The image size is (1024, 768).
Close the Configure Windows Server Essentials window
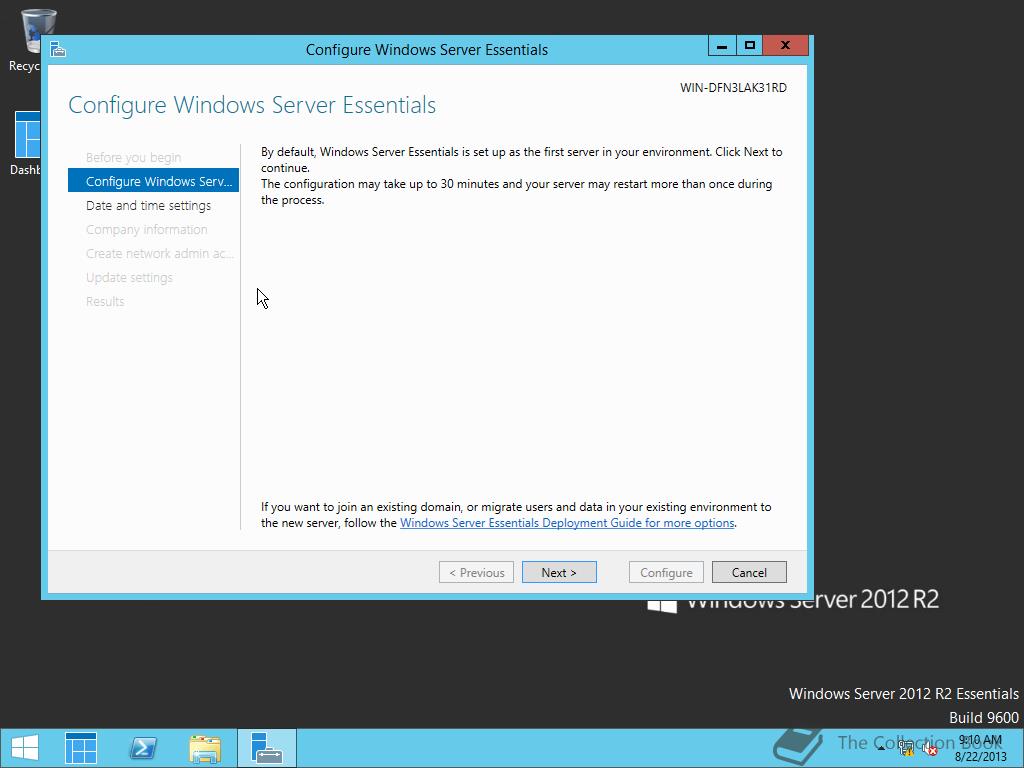click(x=786, y=46)
